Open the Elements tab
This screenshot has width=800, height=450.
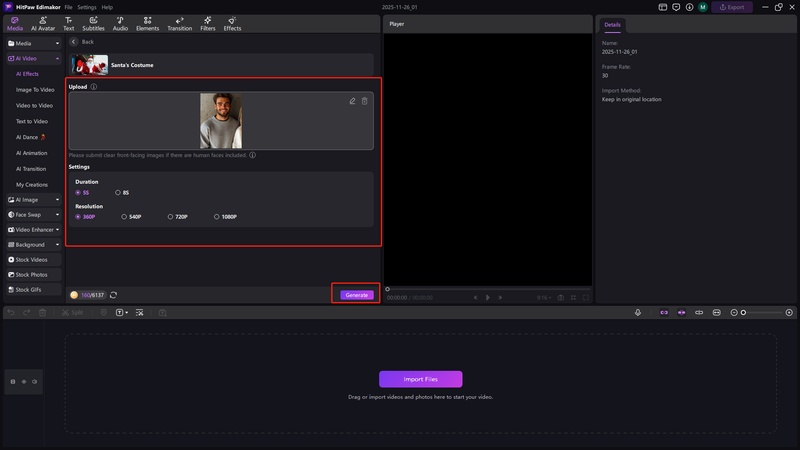147,23
